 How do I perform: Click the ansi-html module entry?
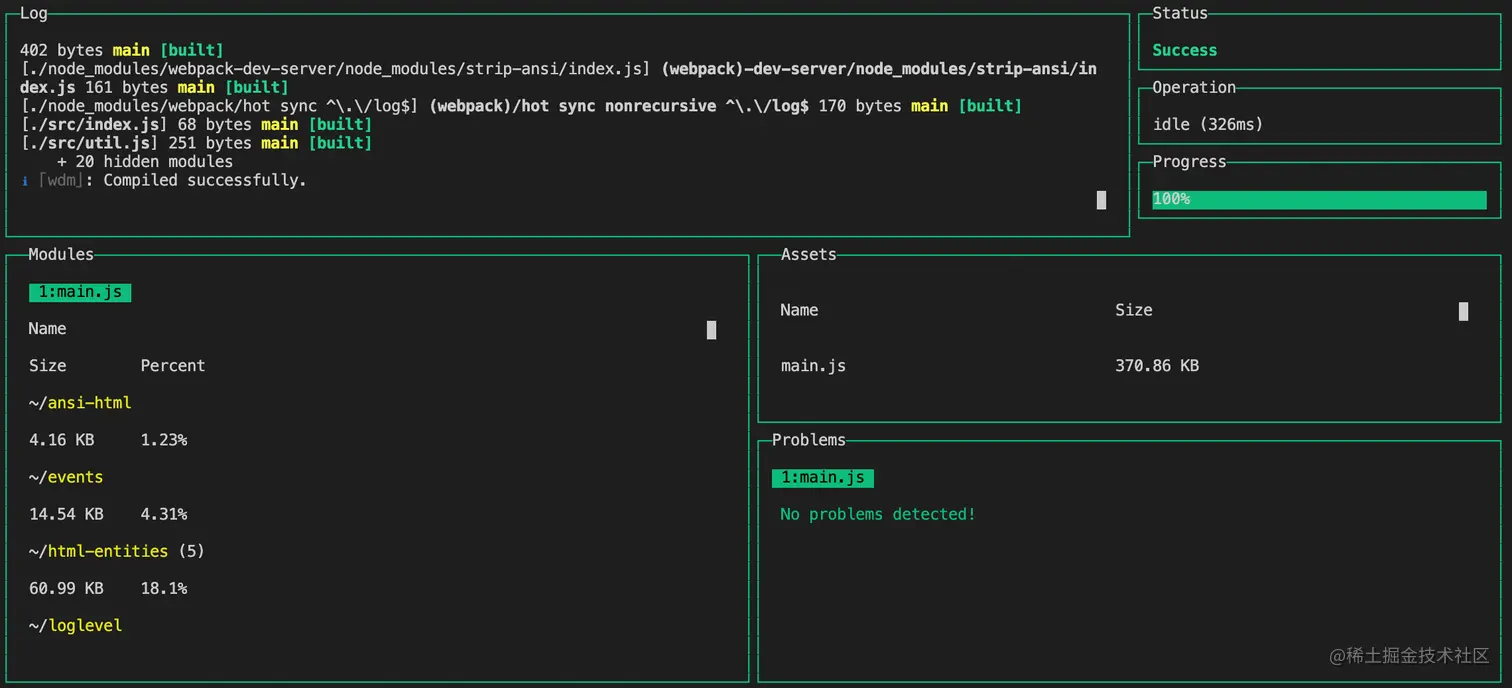pyautogui.click(x=80, y=402)
